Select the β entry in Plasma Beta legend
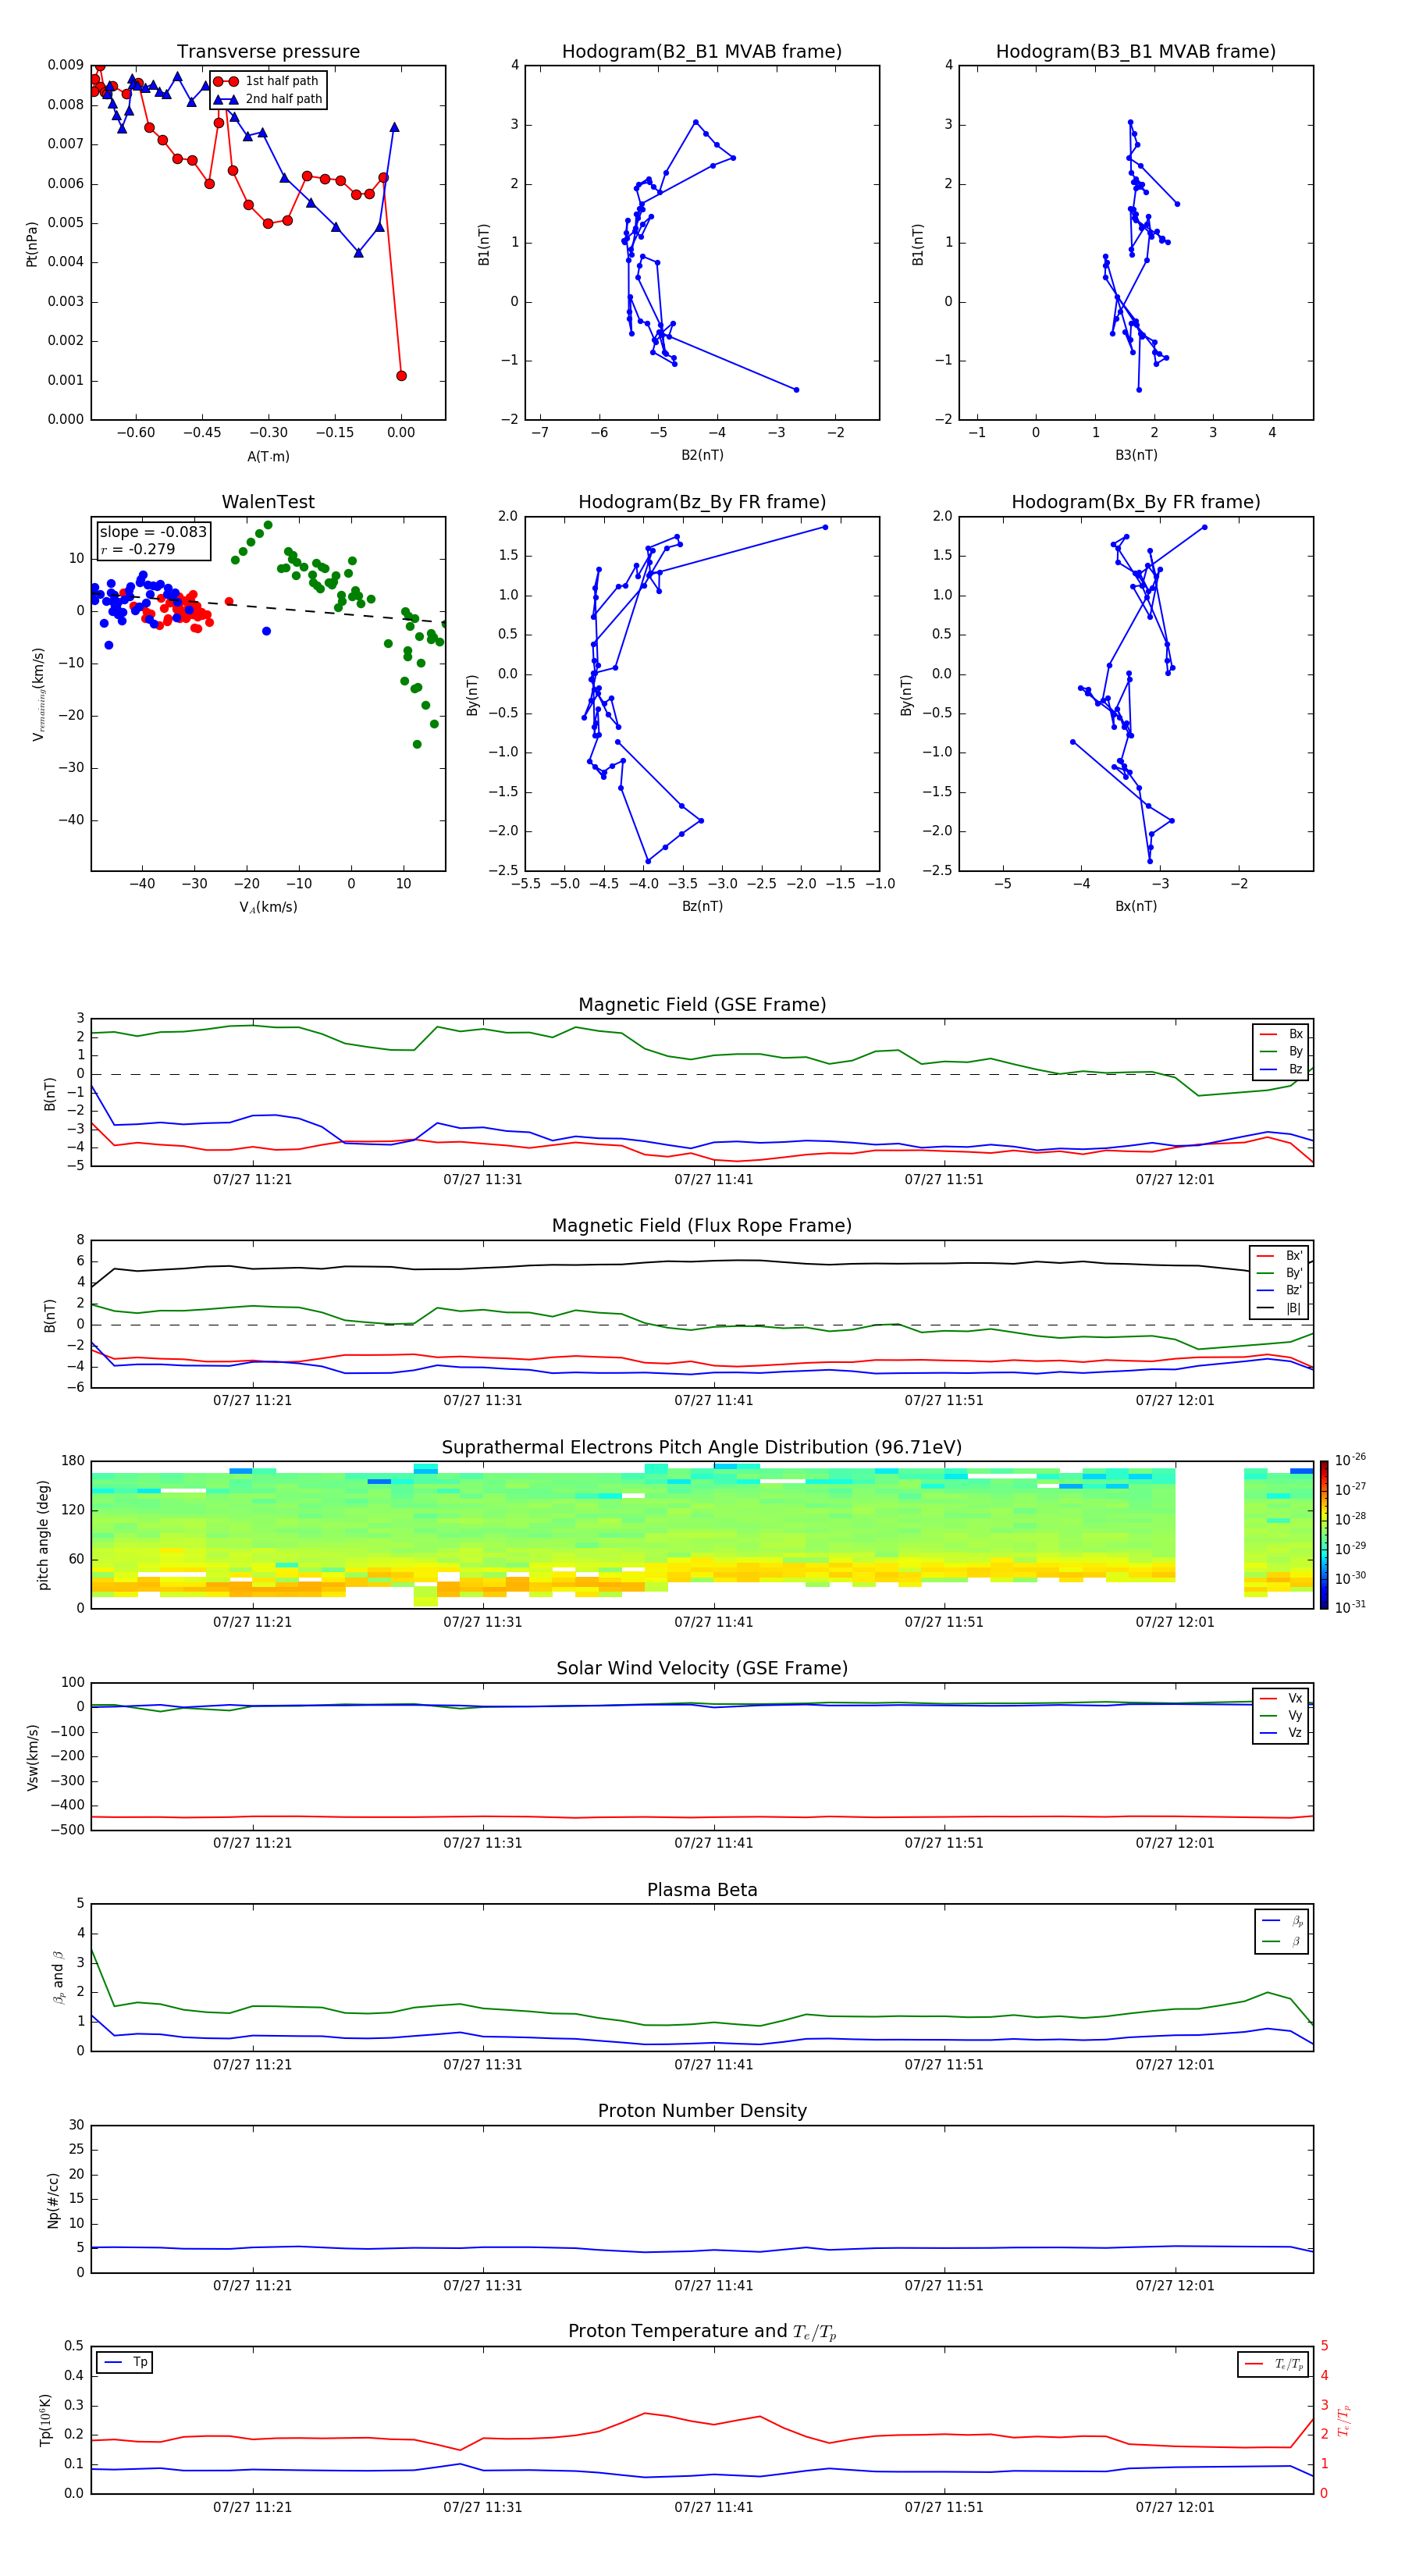Viewport: 1405px width, 2576px height. [1282, 1941]
